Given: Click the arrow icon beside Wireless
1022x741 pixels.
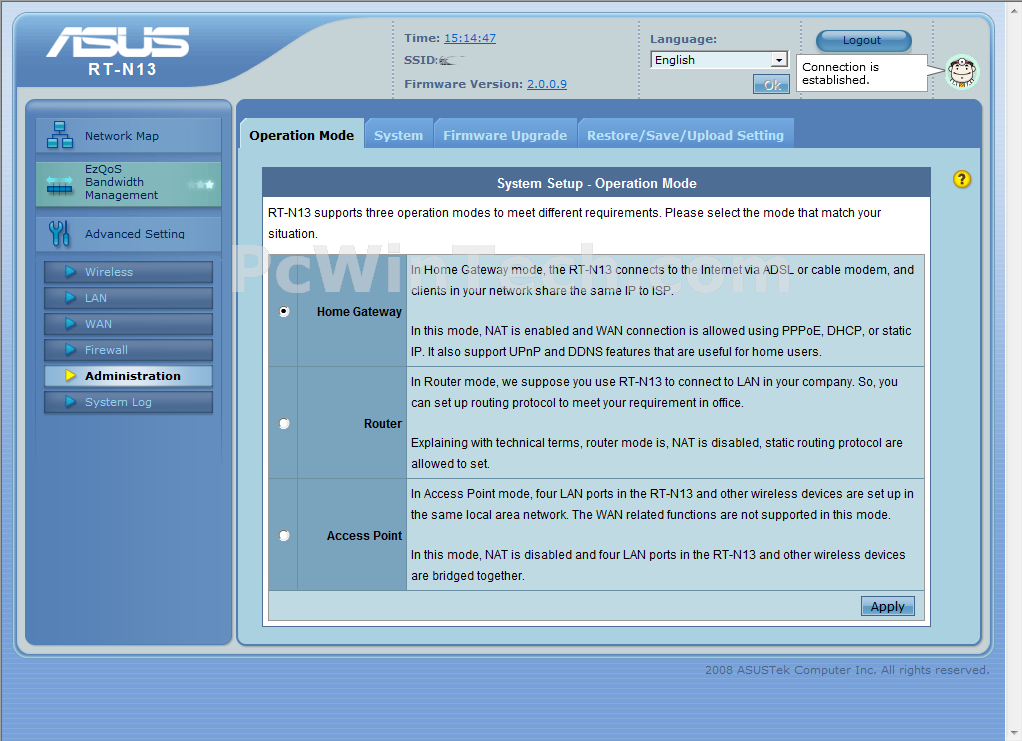Looking at the screenshot, I should coord(70,272).
